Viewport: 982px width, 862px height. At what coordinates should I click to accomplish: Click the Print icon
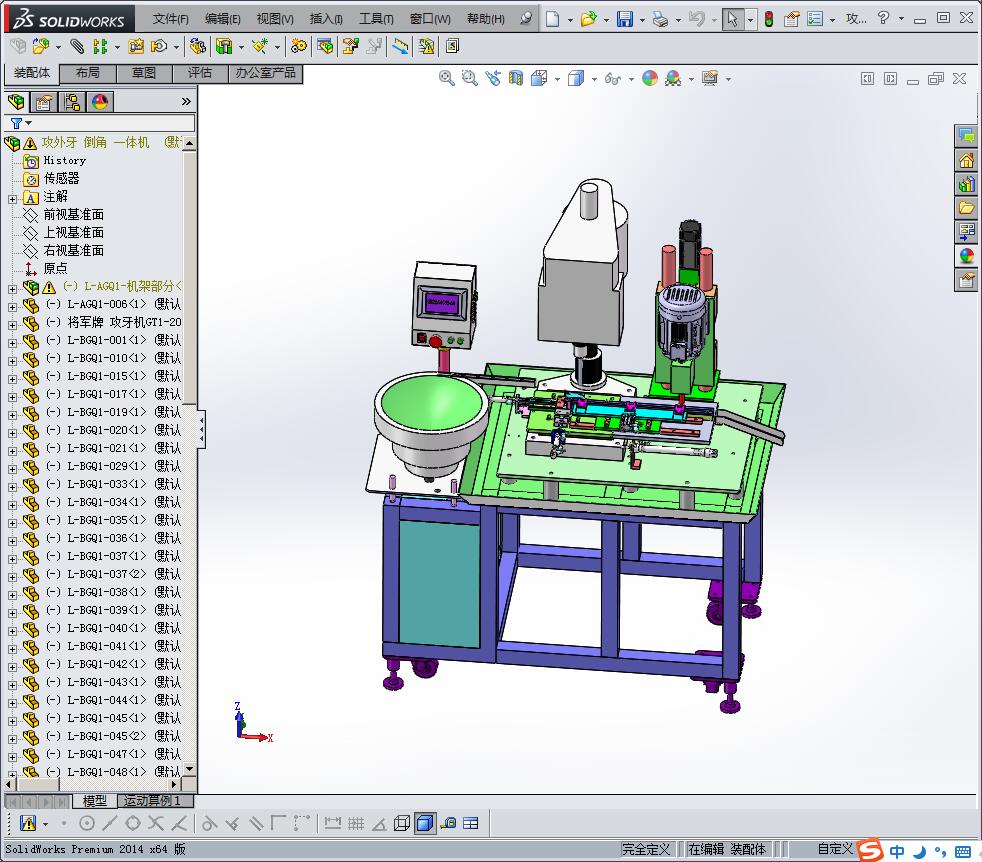[x=660, y=19]
